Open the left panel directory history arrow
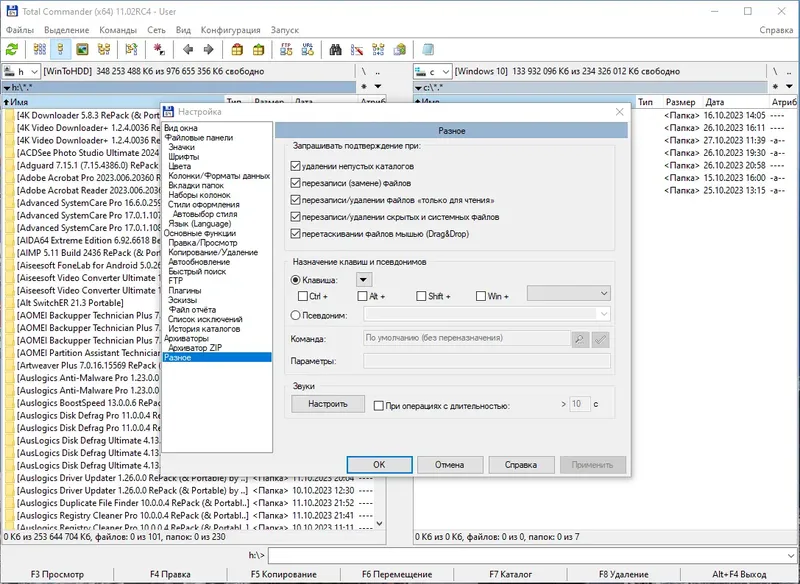Viewport: 800px width, 584px height. tap(378, 87)
